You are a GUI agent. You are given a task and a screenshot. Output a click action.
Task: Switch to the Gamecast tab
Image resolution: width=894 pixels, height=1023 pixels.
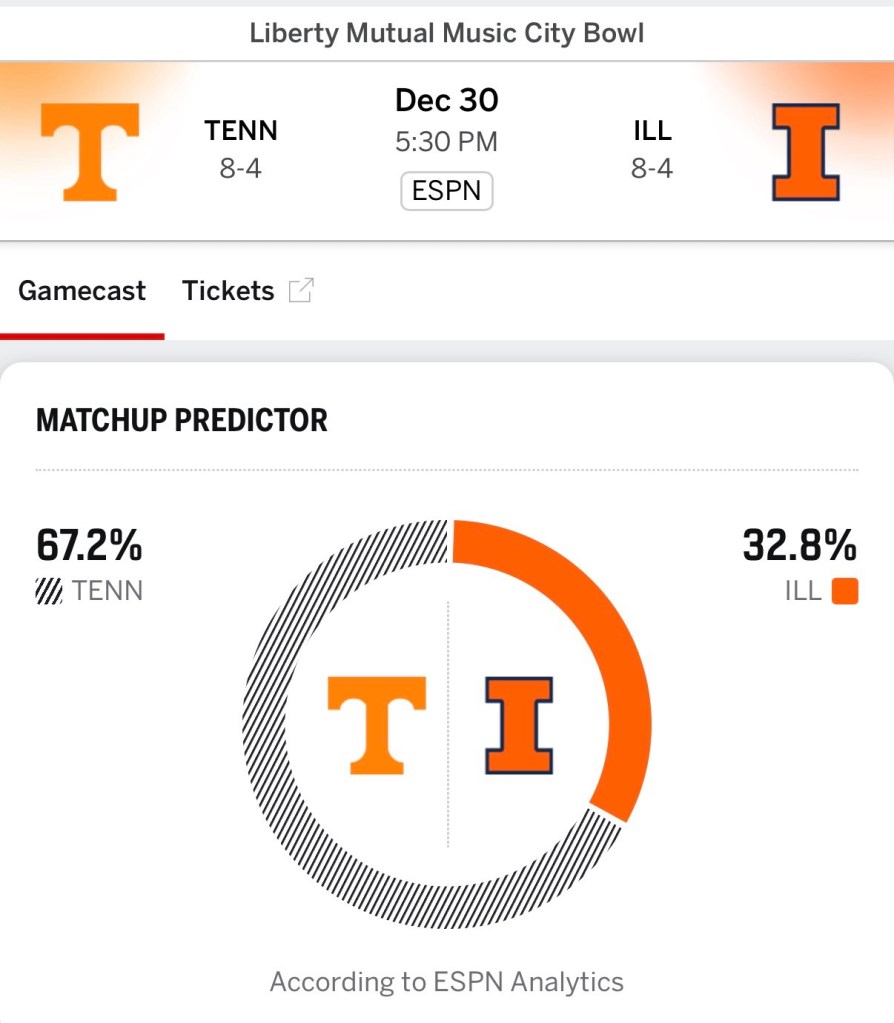[82, 291]
